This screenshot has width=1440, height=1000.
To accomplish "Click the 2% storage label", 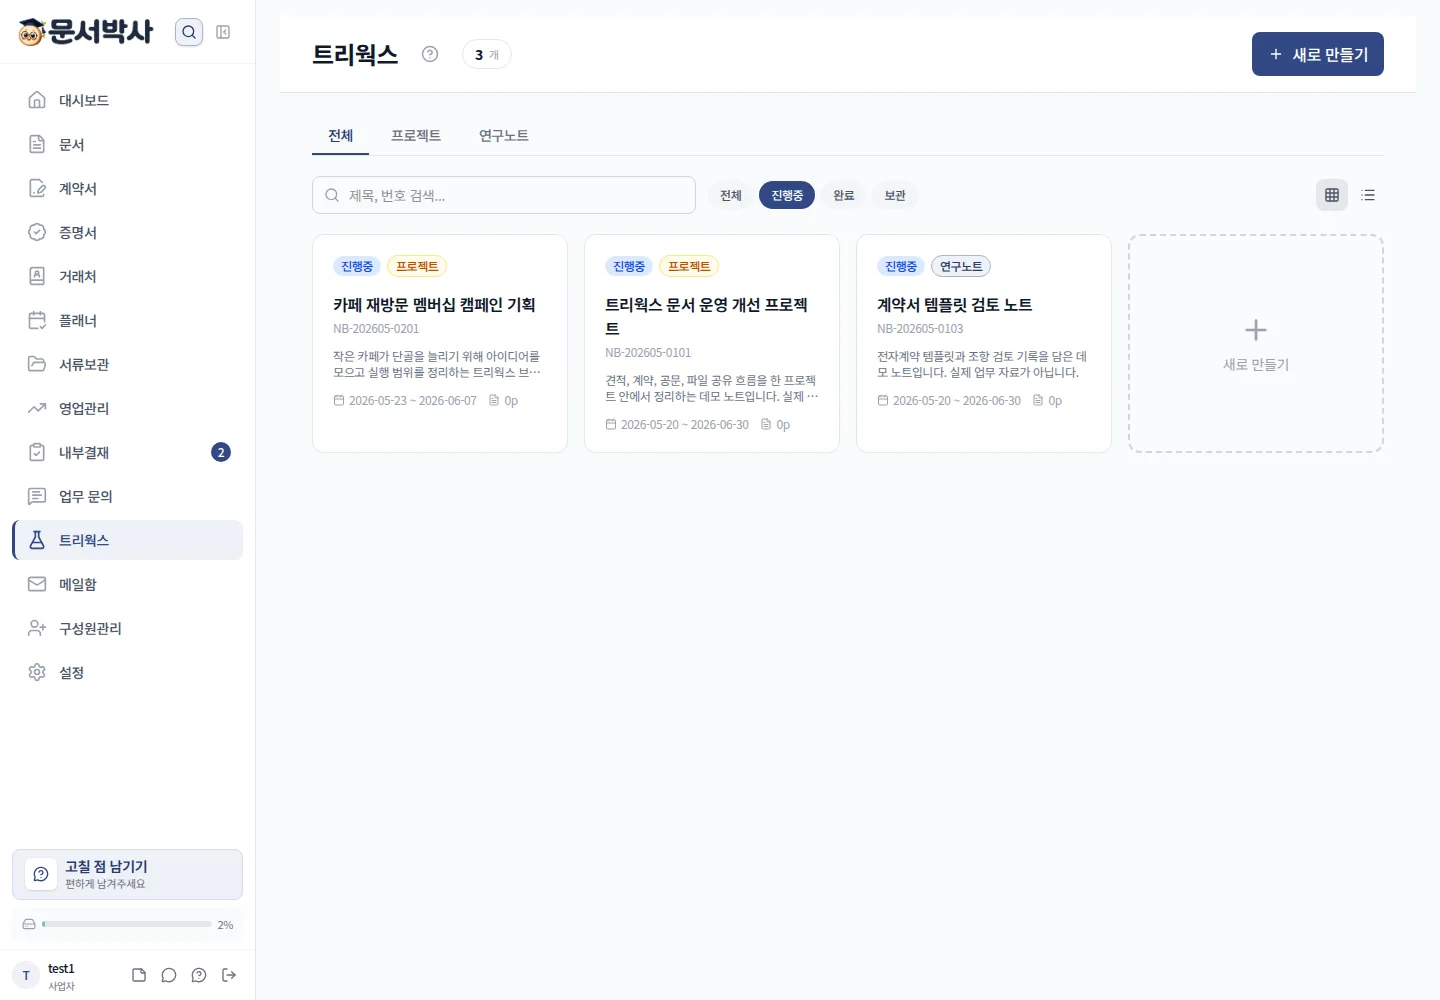I will pos(226,925).
